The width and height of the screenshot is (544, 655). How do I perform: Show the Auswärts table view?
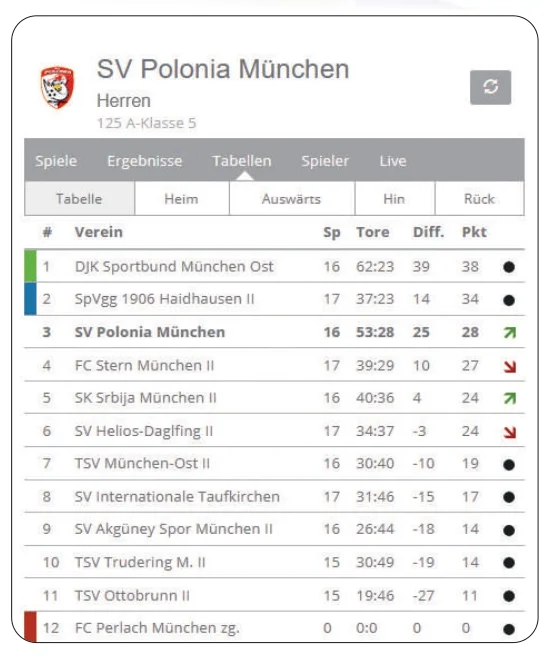coord(292,199)
